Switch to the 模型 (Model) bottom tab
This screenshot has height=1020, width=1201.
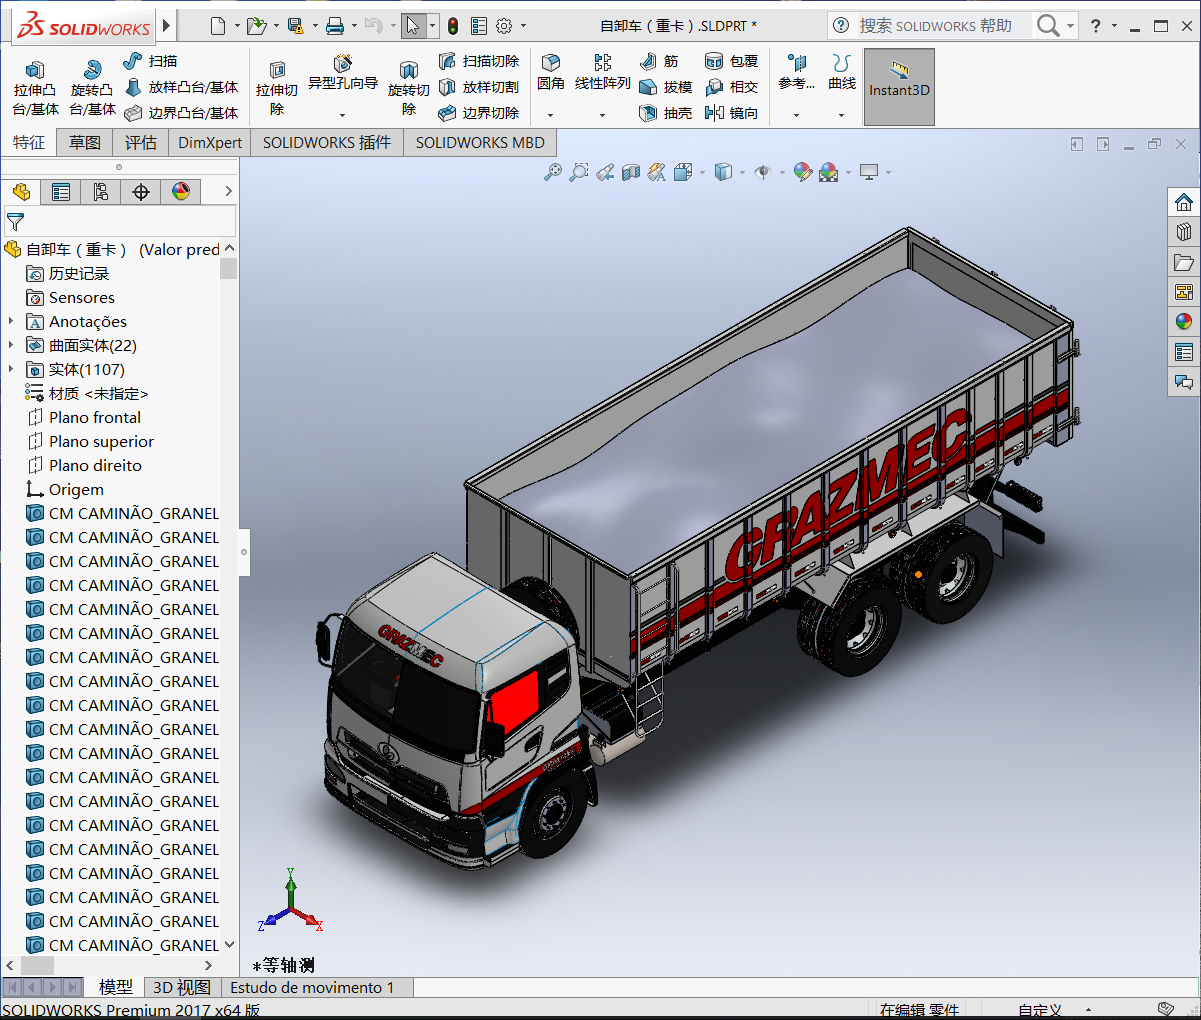115,987
